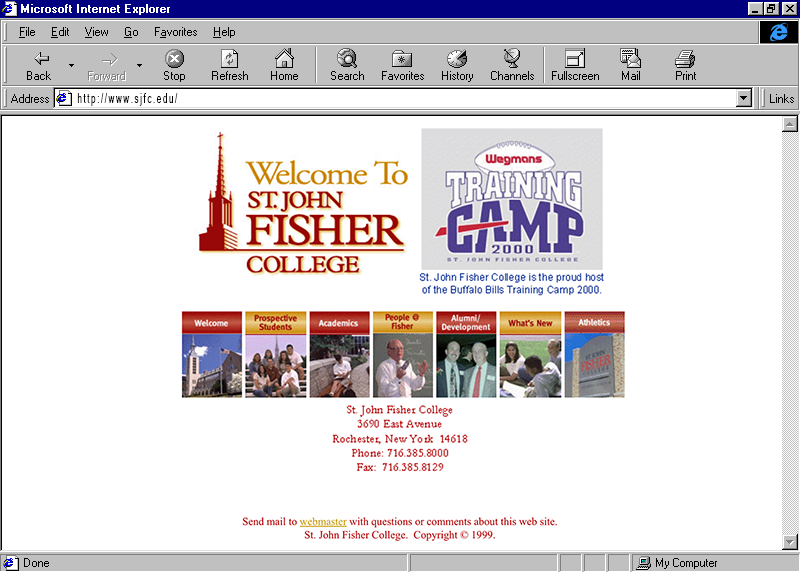
Task: Open the Alumni/Development tile
Action: coord(466,354)
